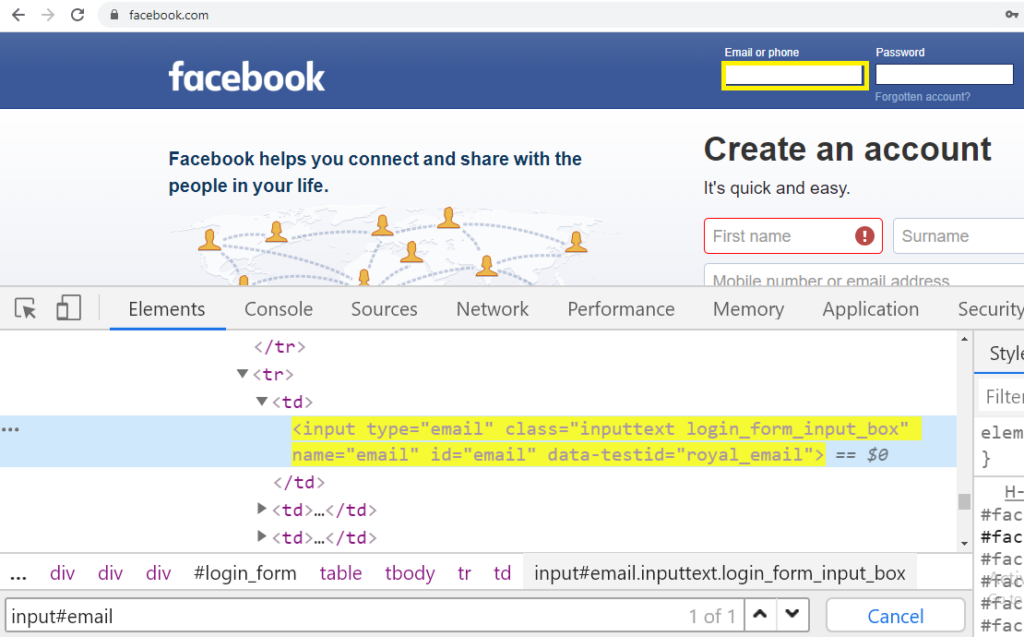Select the #login_form breadcrumb
The width and height of the screenshot is (1024, 637).
tap(245, 574)
